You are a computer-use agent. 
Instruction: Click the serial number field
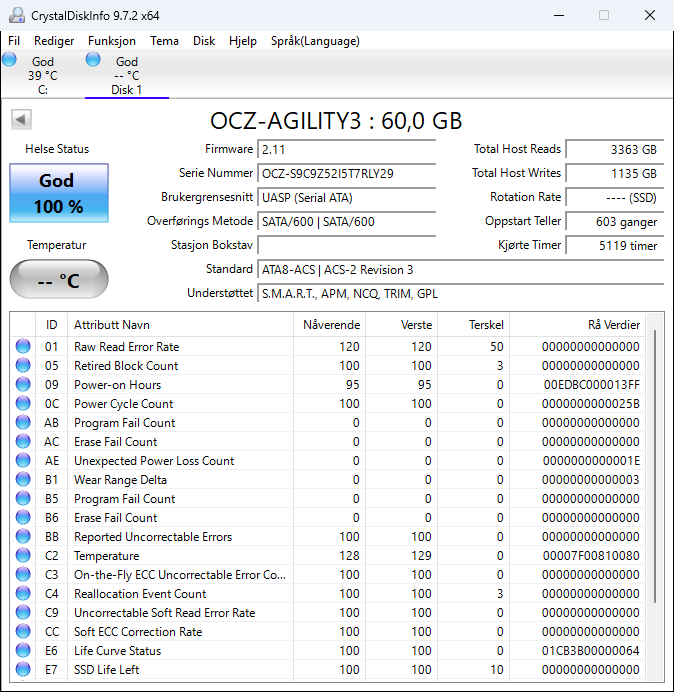click(346, 173)
